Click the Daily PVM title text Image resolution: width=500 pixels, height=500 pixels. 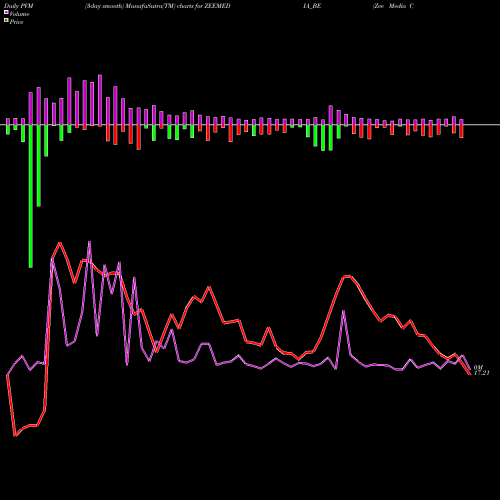click(19, 6)
